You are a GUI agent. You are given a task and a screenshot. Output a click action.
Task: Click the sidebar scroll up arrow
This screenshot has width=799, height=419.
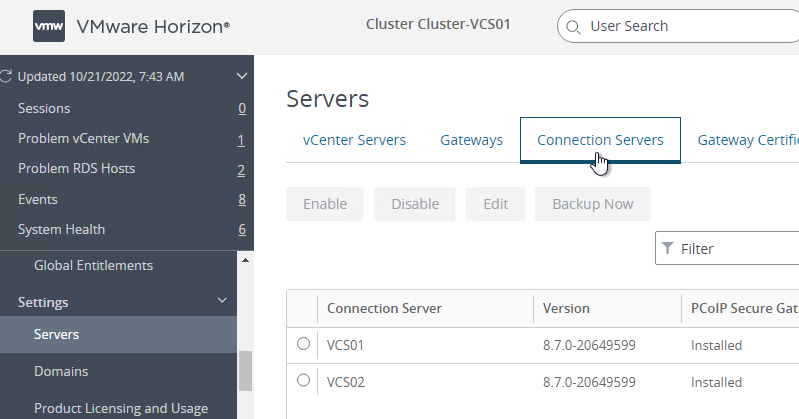(245, 260)
